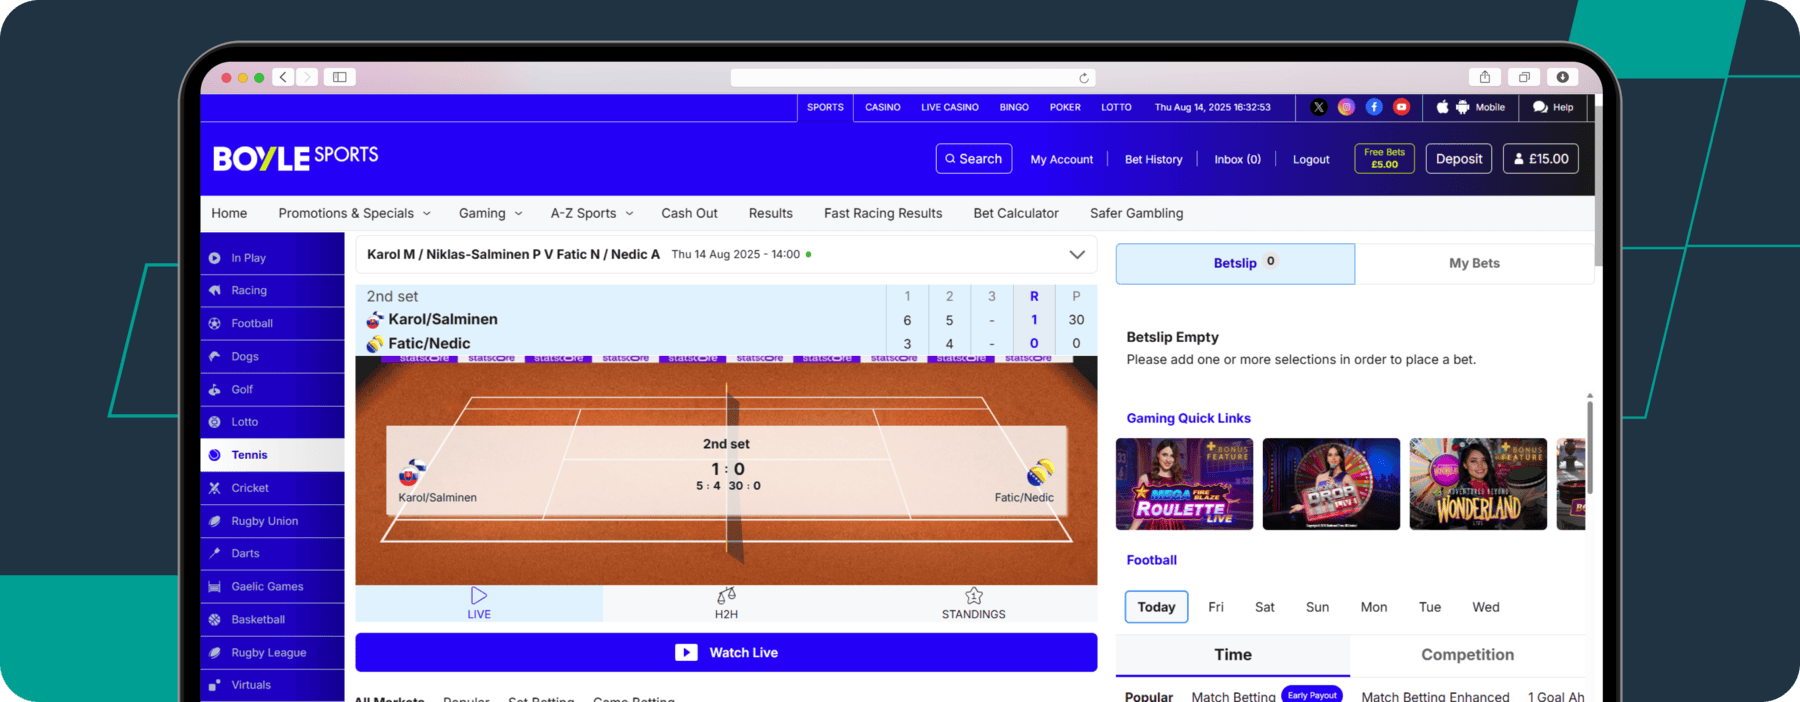
Task: Select the Dogs sidebar icon
Action: [214, 356]
